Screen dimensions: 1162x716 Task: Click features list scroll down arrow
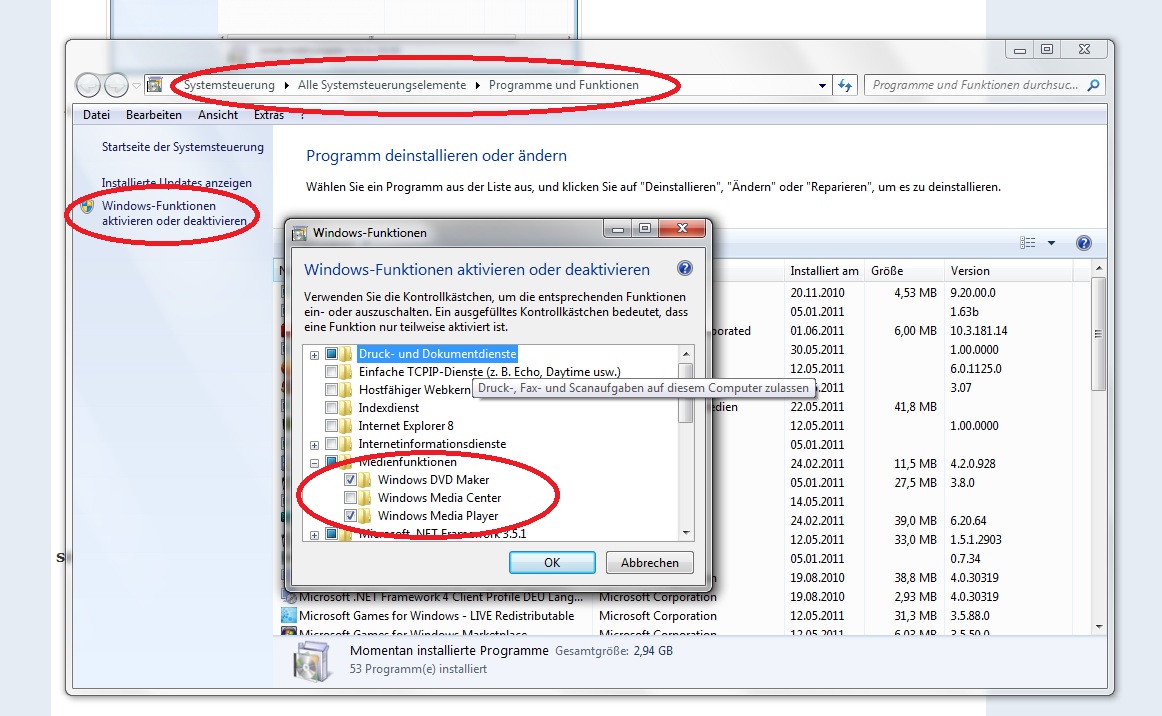686,533
